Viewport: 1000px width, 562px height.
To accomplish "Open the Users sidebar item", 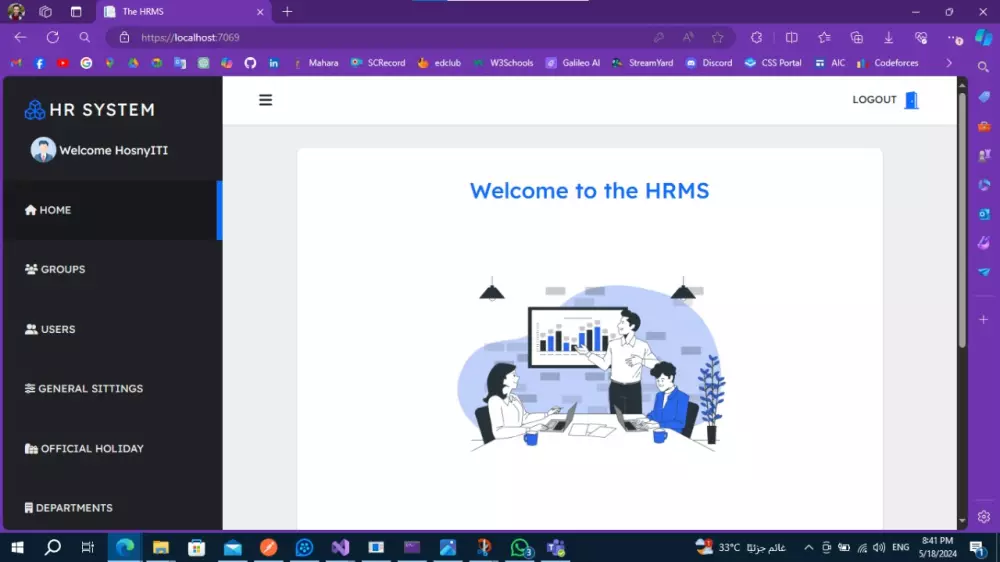I will tap(112, 329).
